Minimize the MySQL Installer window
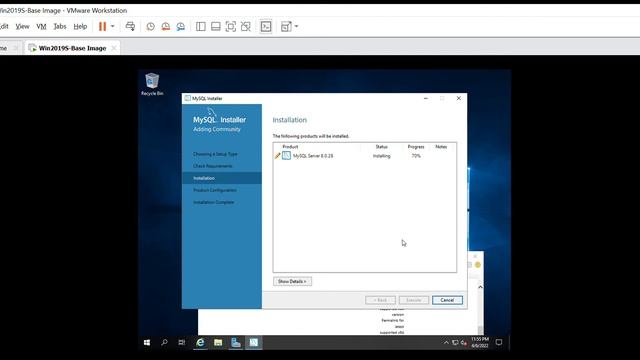 426,98
